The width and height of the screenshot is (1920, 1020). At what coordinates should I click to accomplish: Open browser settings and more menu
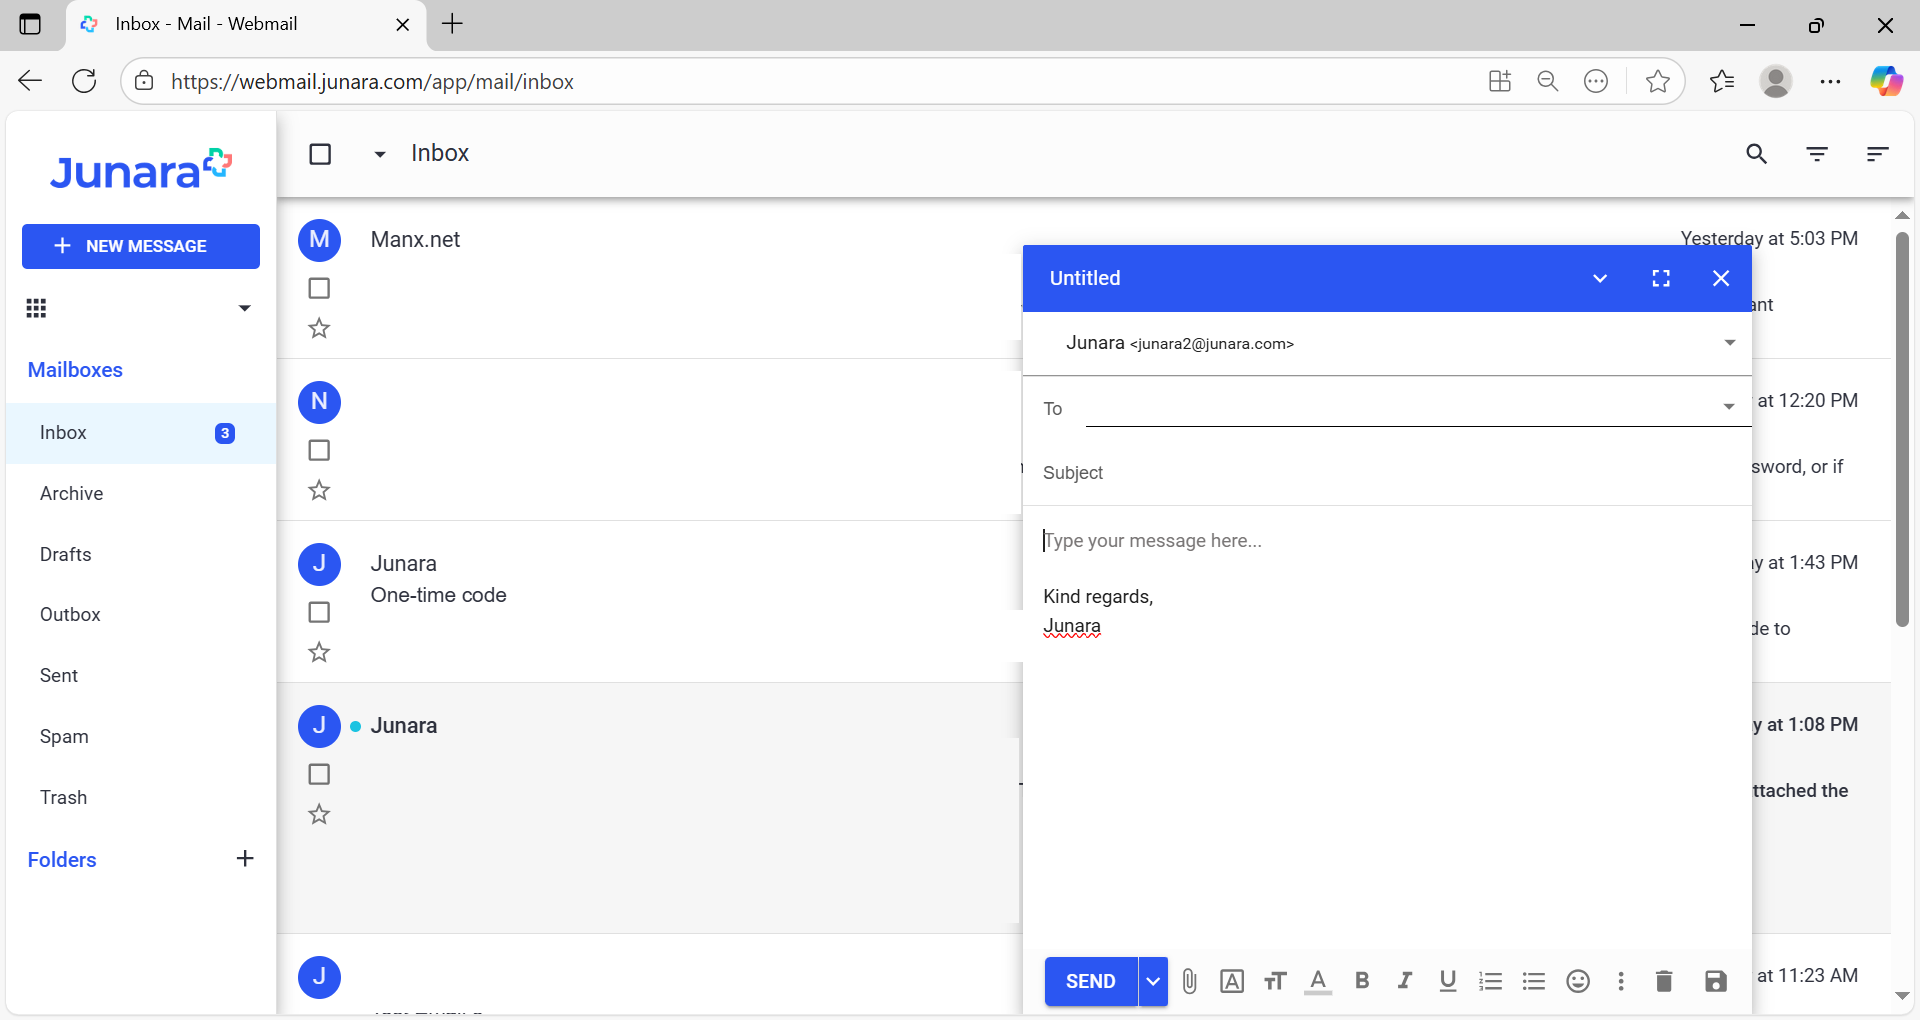(1830, 81)
